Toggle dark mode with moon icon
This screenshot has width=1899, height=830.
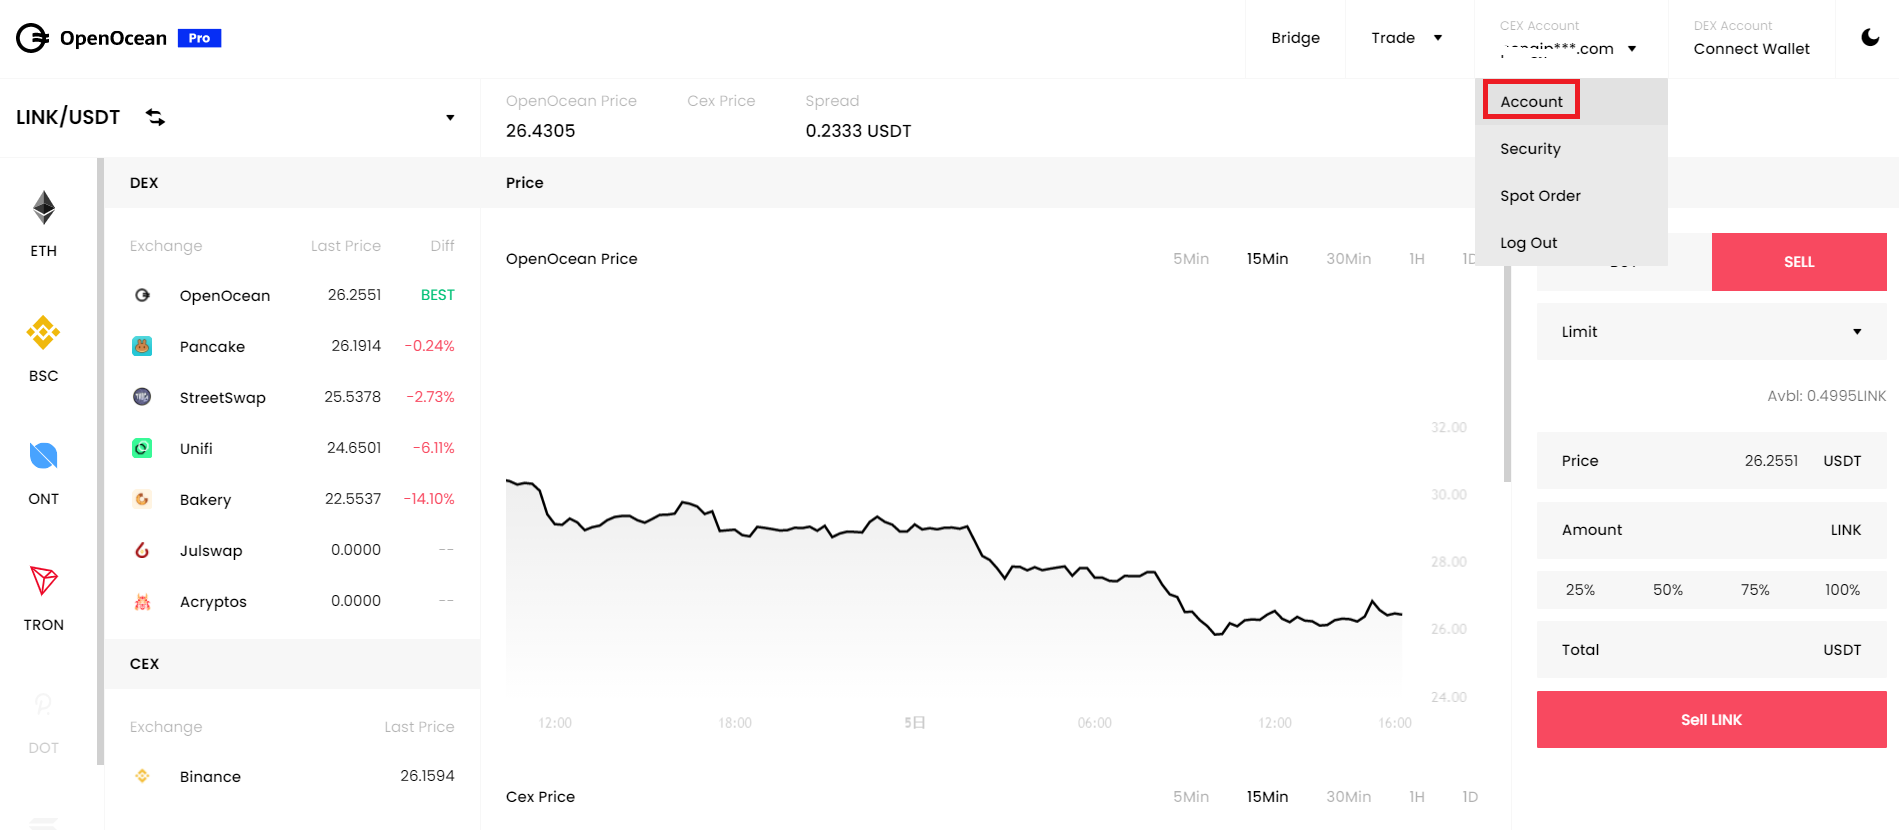1870,38
